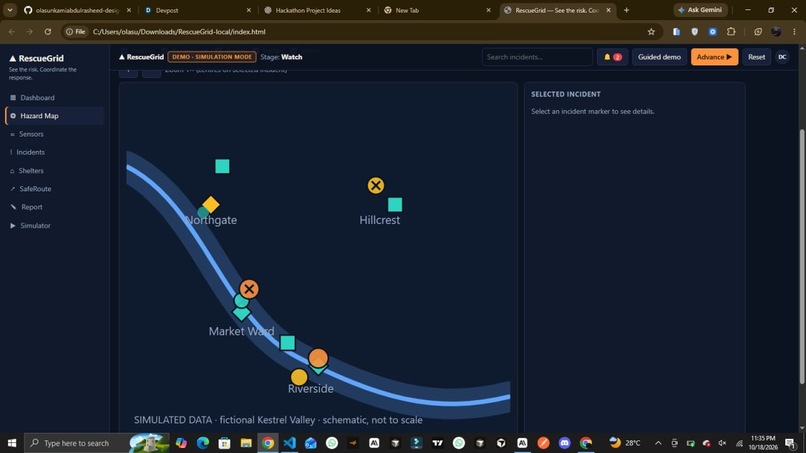Open the Ask Gemini button

click(701, 10)
